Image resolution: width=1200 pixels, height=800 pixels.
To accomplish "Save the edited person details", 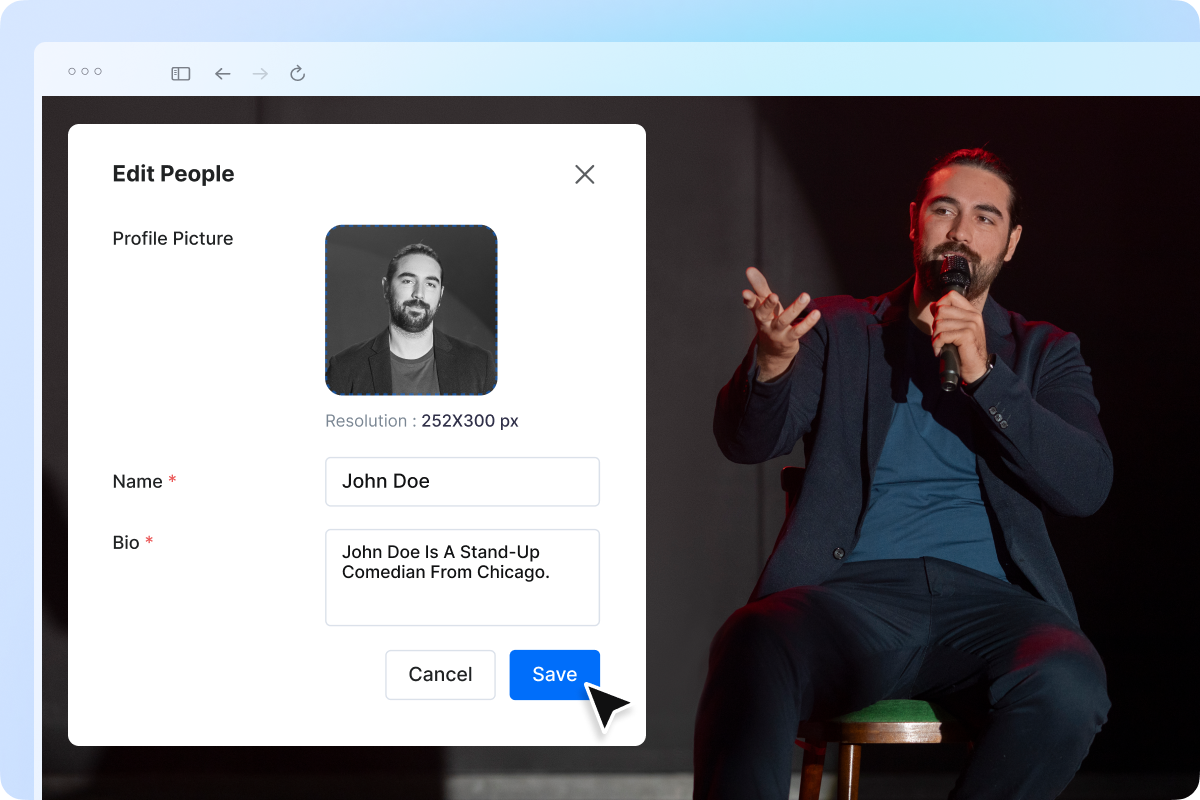I will [x=554, y=675].
